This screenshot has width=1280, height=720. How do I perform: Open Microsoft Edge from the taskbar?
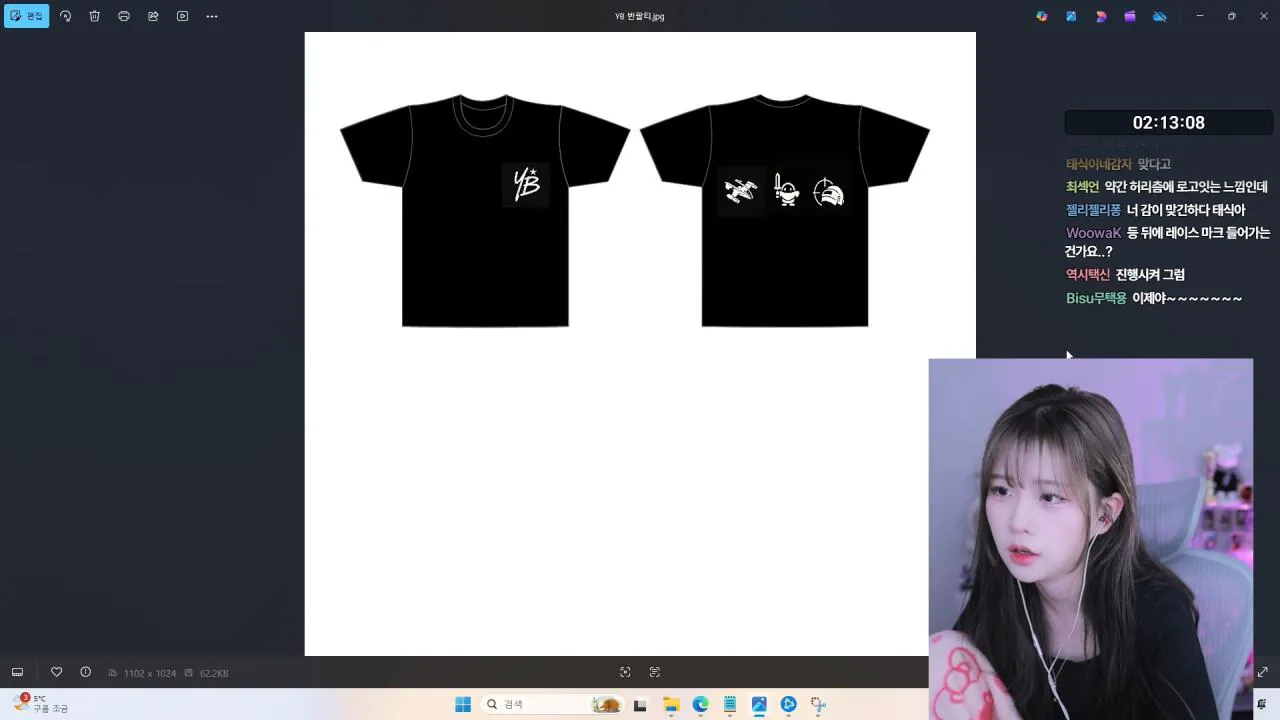[700, 704]
